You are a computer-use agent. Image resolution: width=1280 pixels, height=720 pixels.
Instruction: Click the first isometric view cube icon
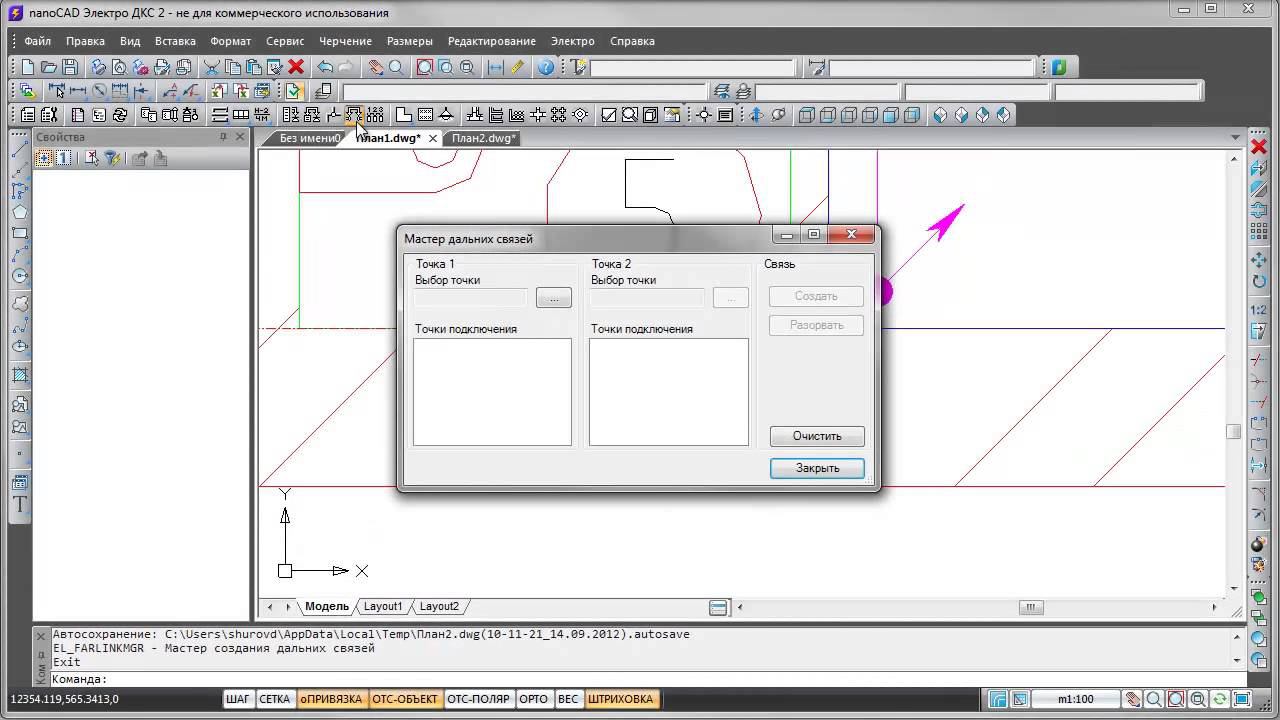[941, 115]
